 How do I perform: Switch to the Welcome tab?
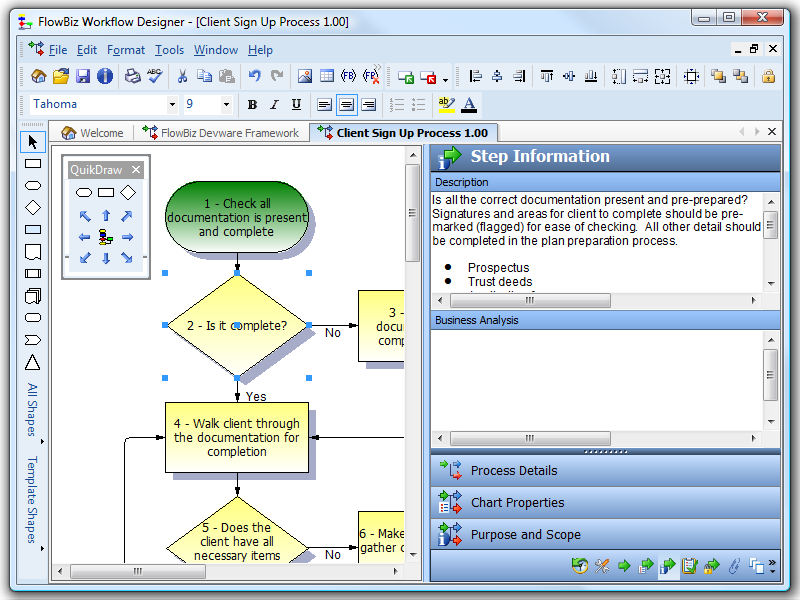point(92,133)
